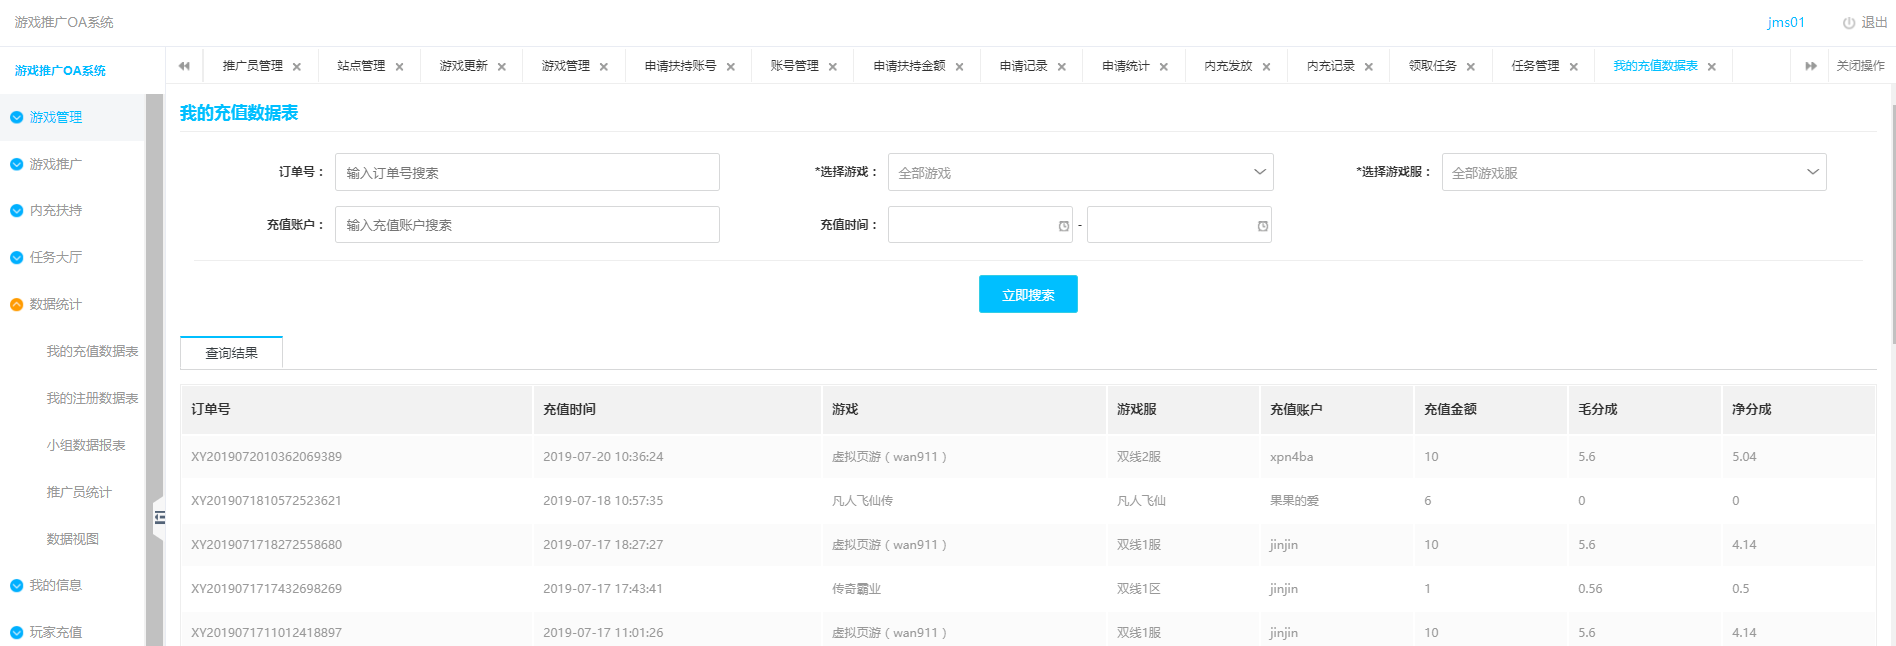Click the 订单号 search input field
Viewport: 1896px width, 646px height.
click(x=527, y=173)
